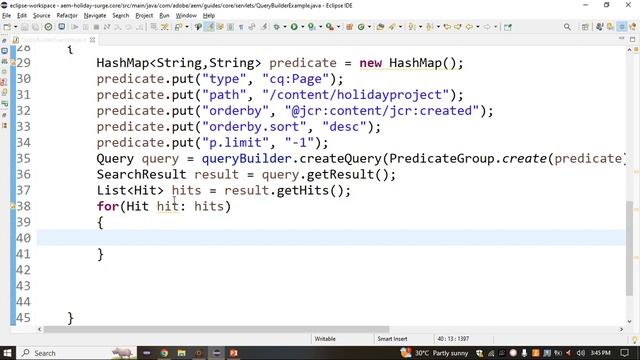Click line number 40 in gutter
This screenshot has height=360, width=640.
(23, 238)
